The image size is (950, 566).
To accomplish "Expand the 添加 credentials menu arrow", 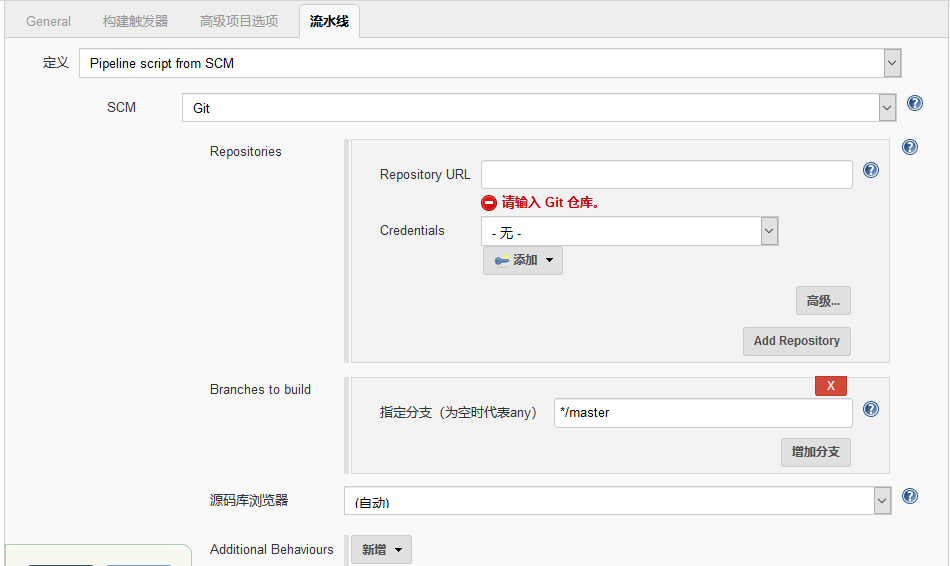I will point(550,260).
